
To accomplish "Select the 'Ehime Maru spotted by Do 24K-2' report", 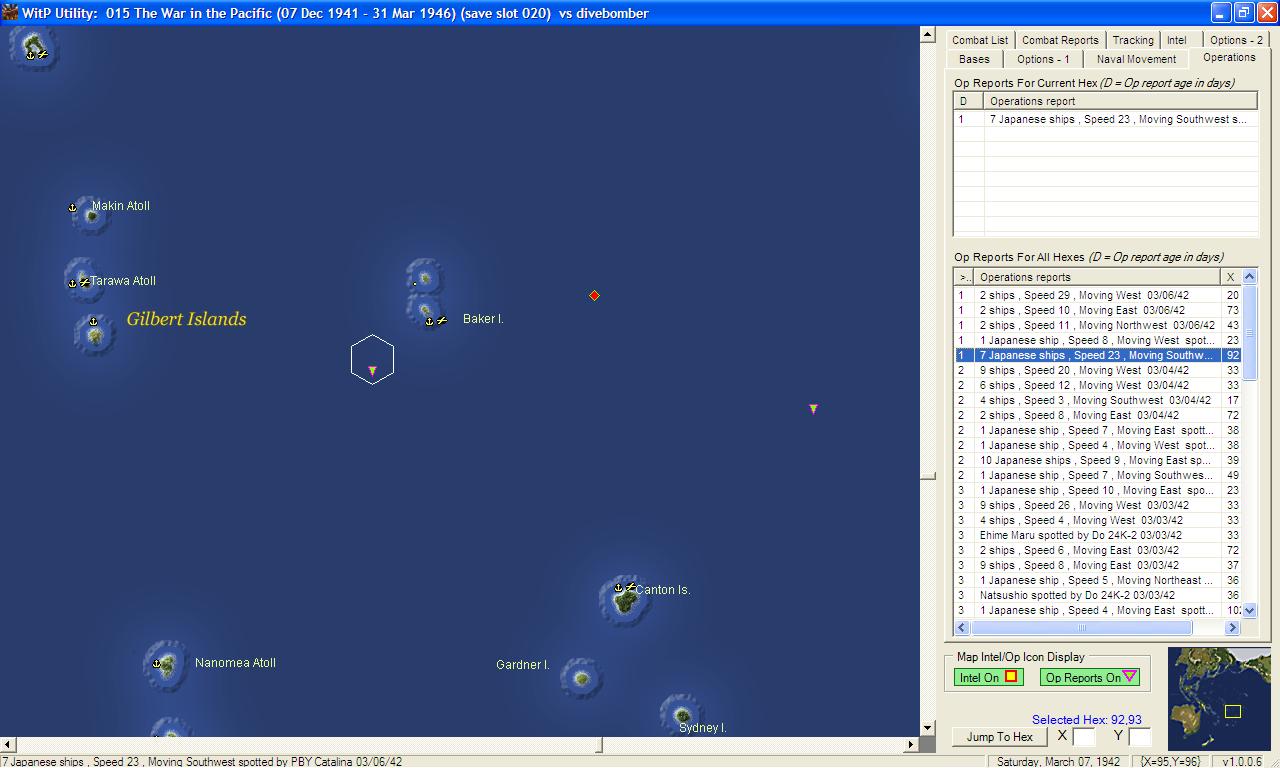I will pyautogui.click(x=1097, y=535).
